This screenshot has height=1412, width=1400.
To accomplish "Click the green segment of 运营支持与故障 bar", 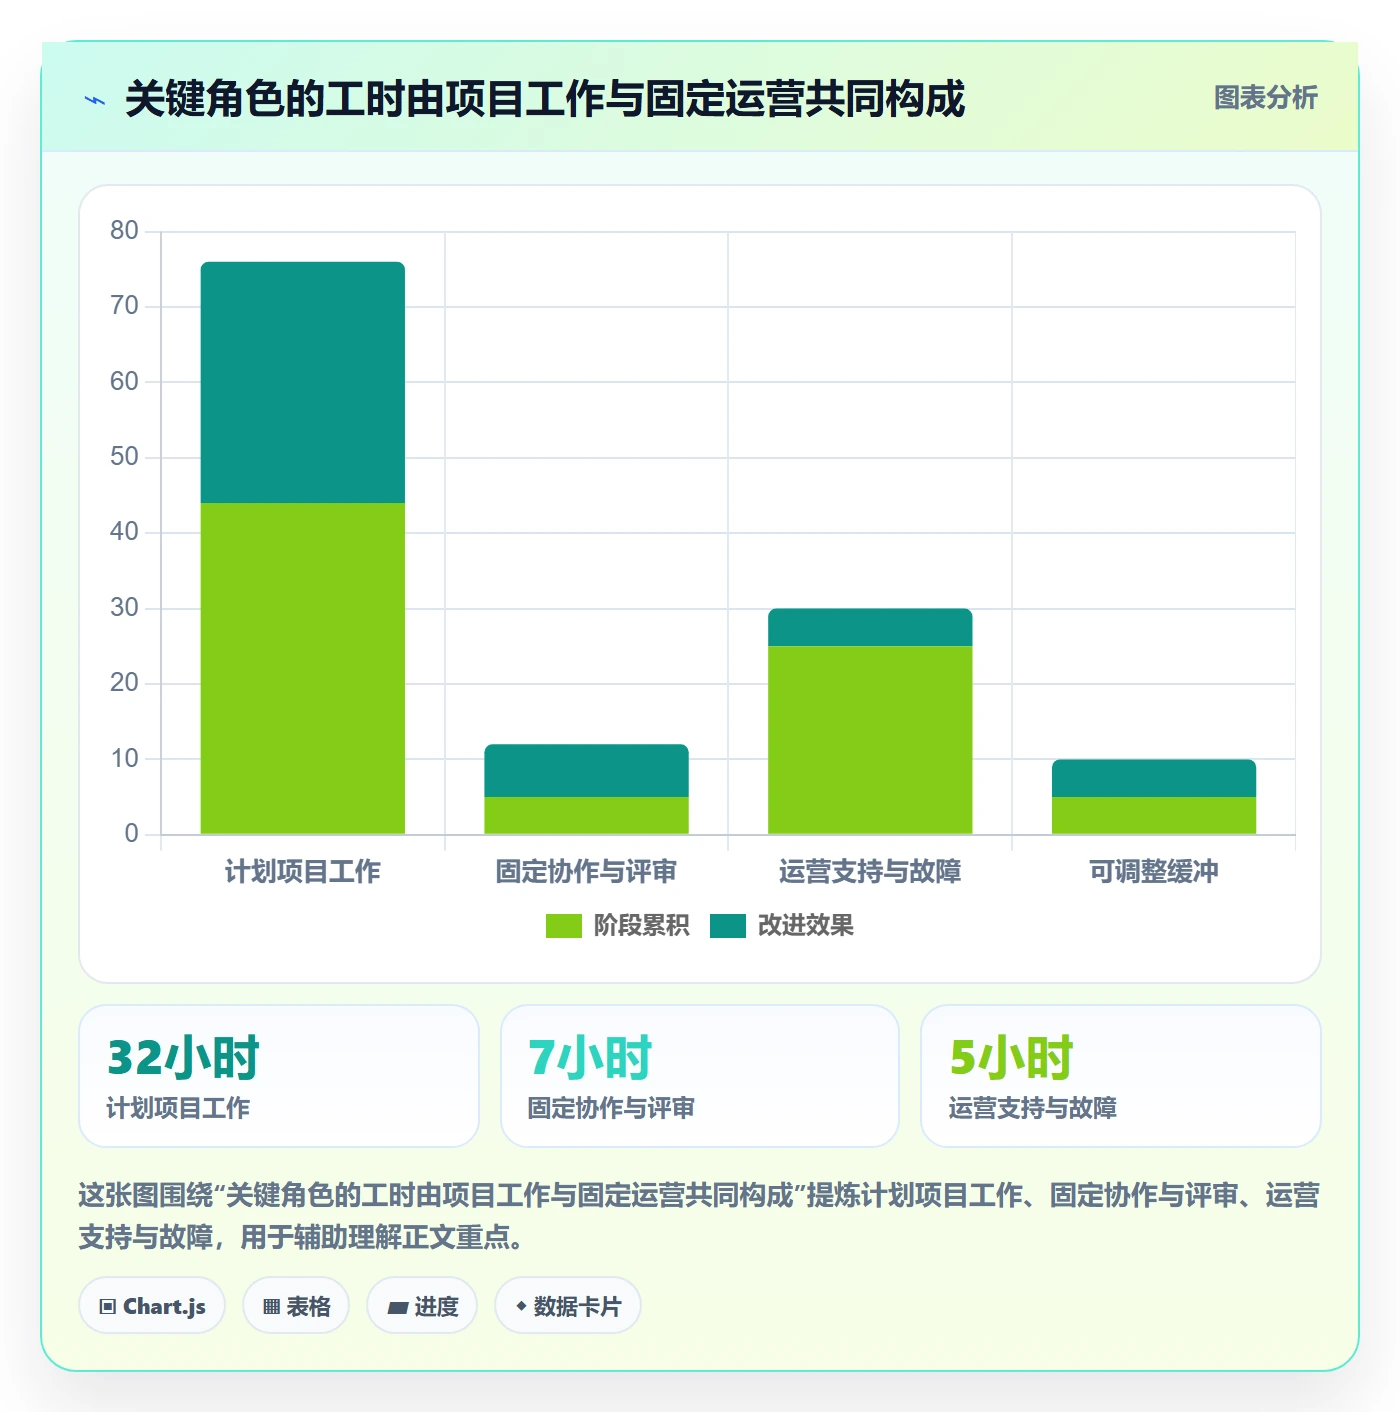I will 870,740.
